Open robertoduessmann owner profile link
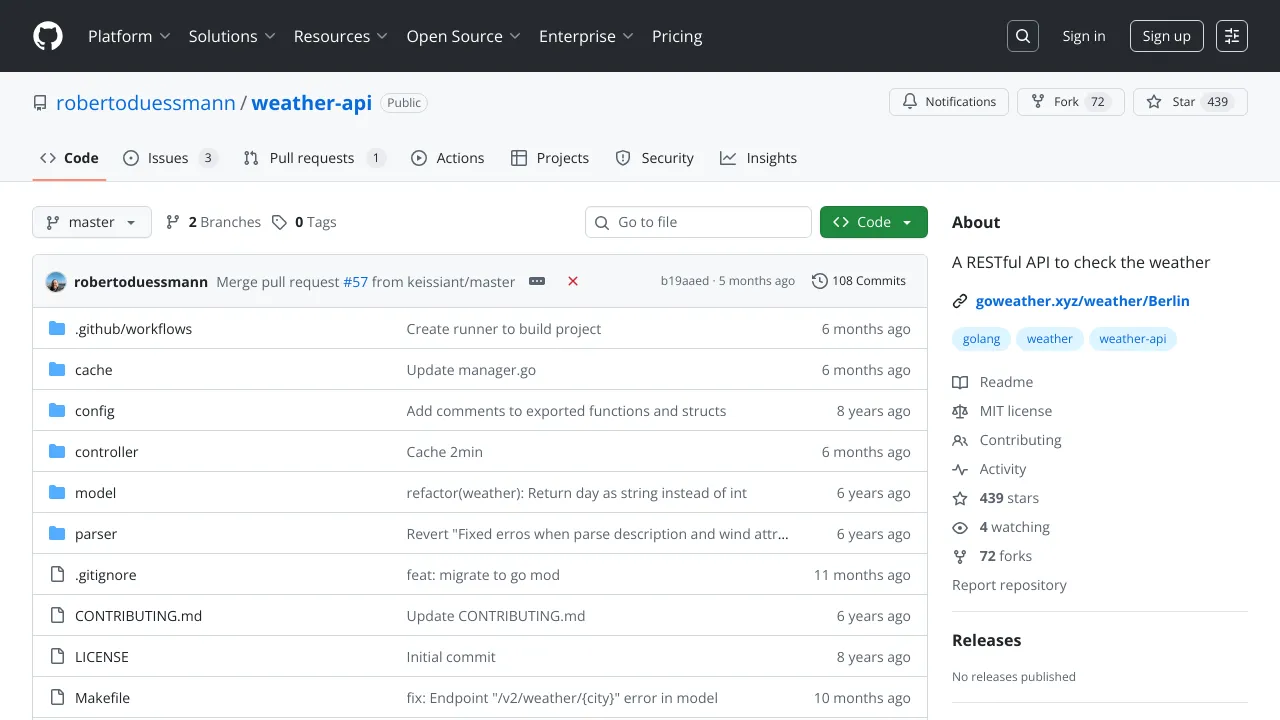The height and width of the screenshot is (720, 1280). 146,103
